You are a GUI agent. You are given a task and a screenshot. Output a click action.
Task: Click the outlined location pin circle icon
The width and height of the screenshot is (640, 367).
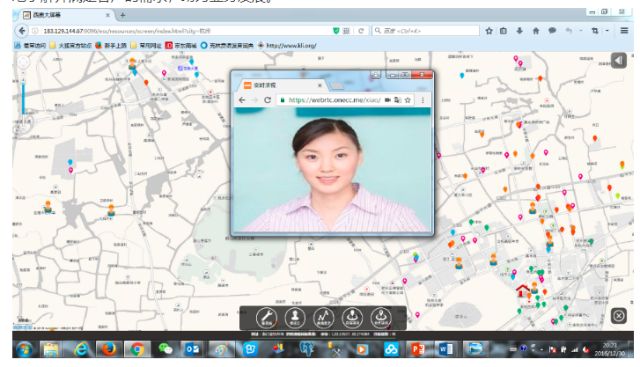coord(381,317)
